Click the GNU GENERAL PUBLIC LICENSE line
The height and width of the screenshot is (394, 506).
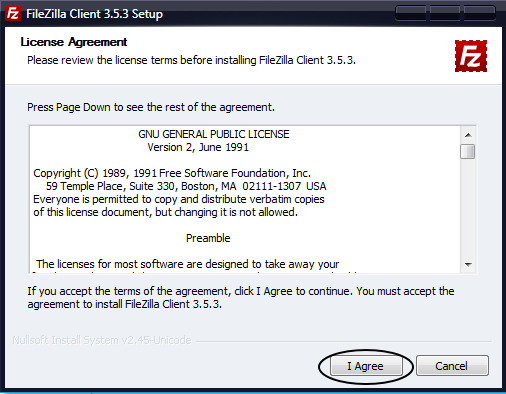click(214, 134)
